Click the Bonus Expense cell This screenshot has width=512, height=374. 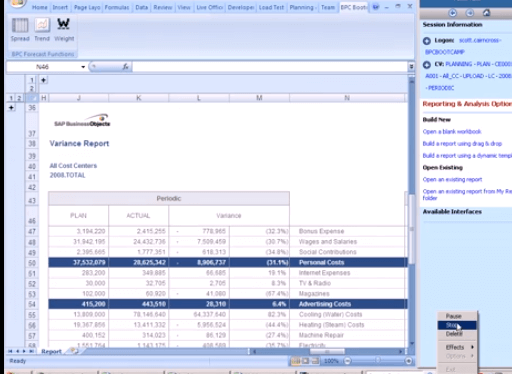pos(348,231)
